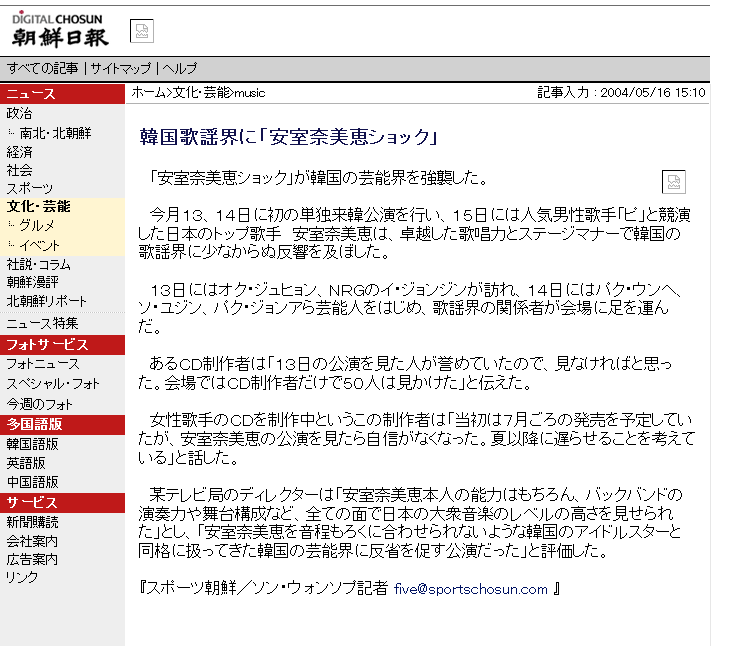Image resolution: width=740 pixels, height=646 pixels.
Task: Open the ヘルプ link
Action: click(x=179, y=68)
